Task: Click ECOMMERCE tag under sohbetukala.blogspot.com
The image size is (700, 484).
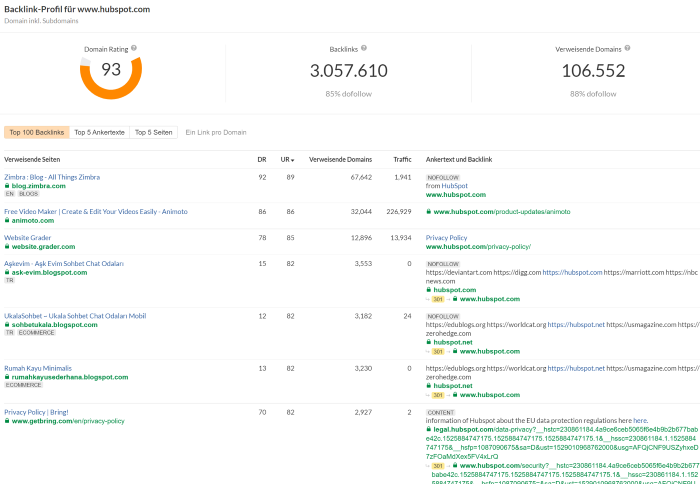Action: [37, 333]
